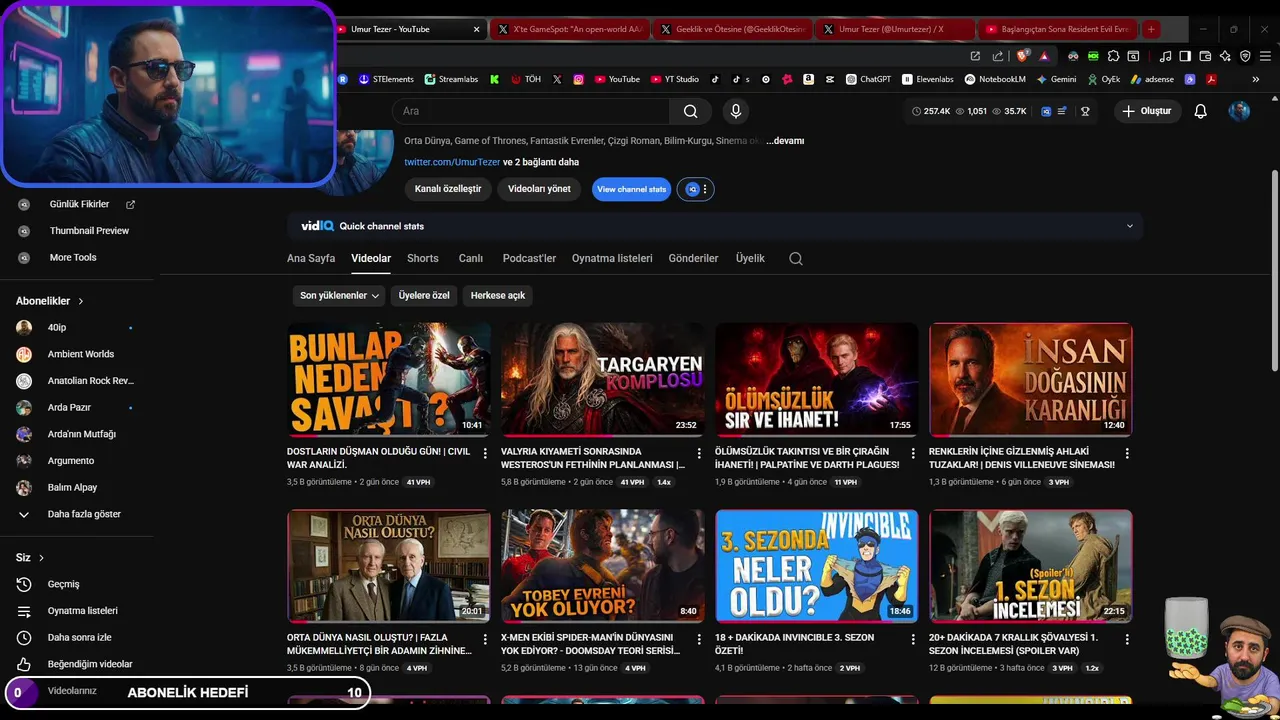
Task: Switch to Shorts channel tab
Action: coord(423,258)
